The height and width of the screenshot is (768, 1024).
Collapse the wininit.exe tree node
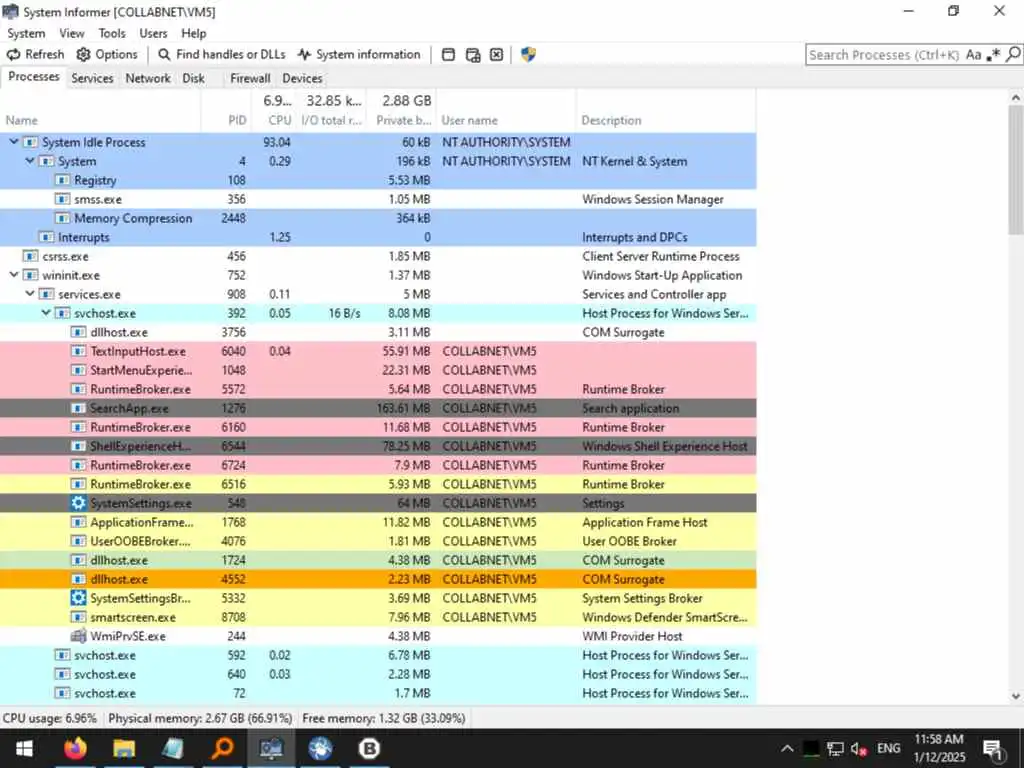14,275
